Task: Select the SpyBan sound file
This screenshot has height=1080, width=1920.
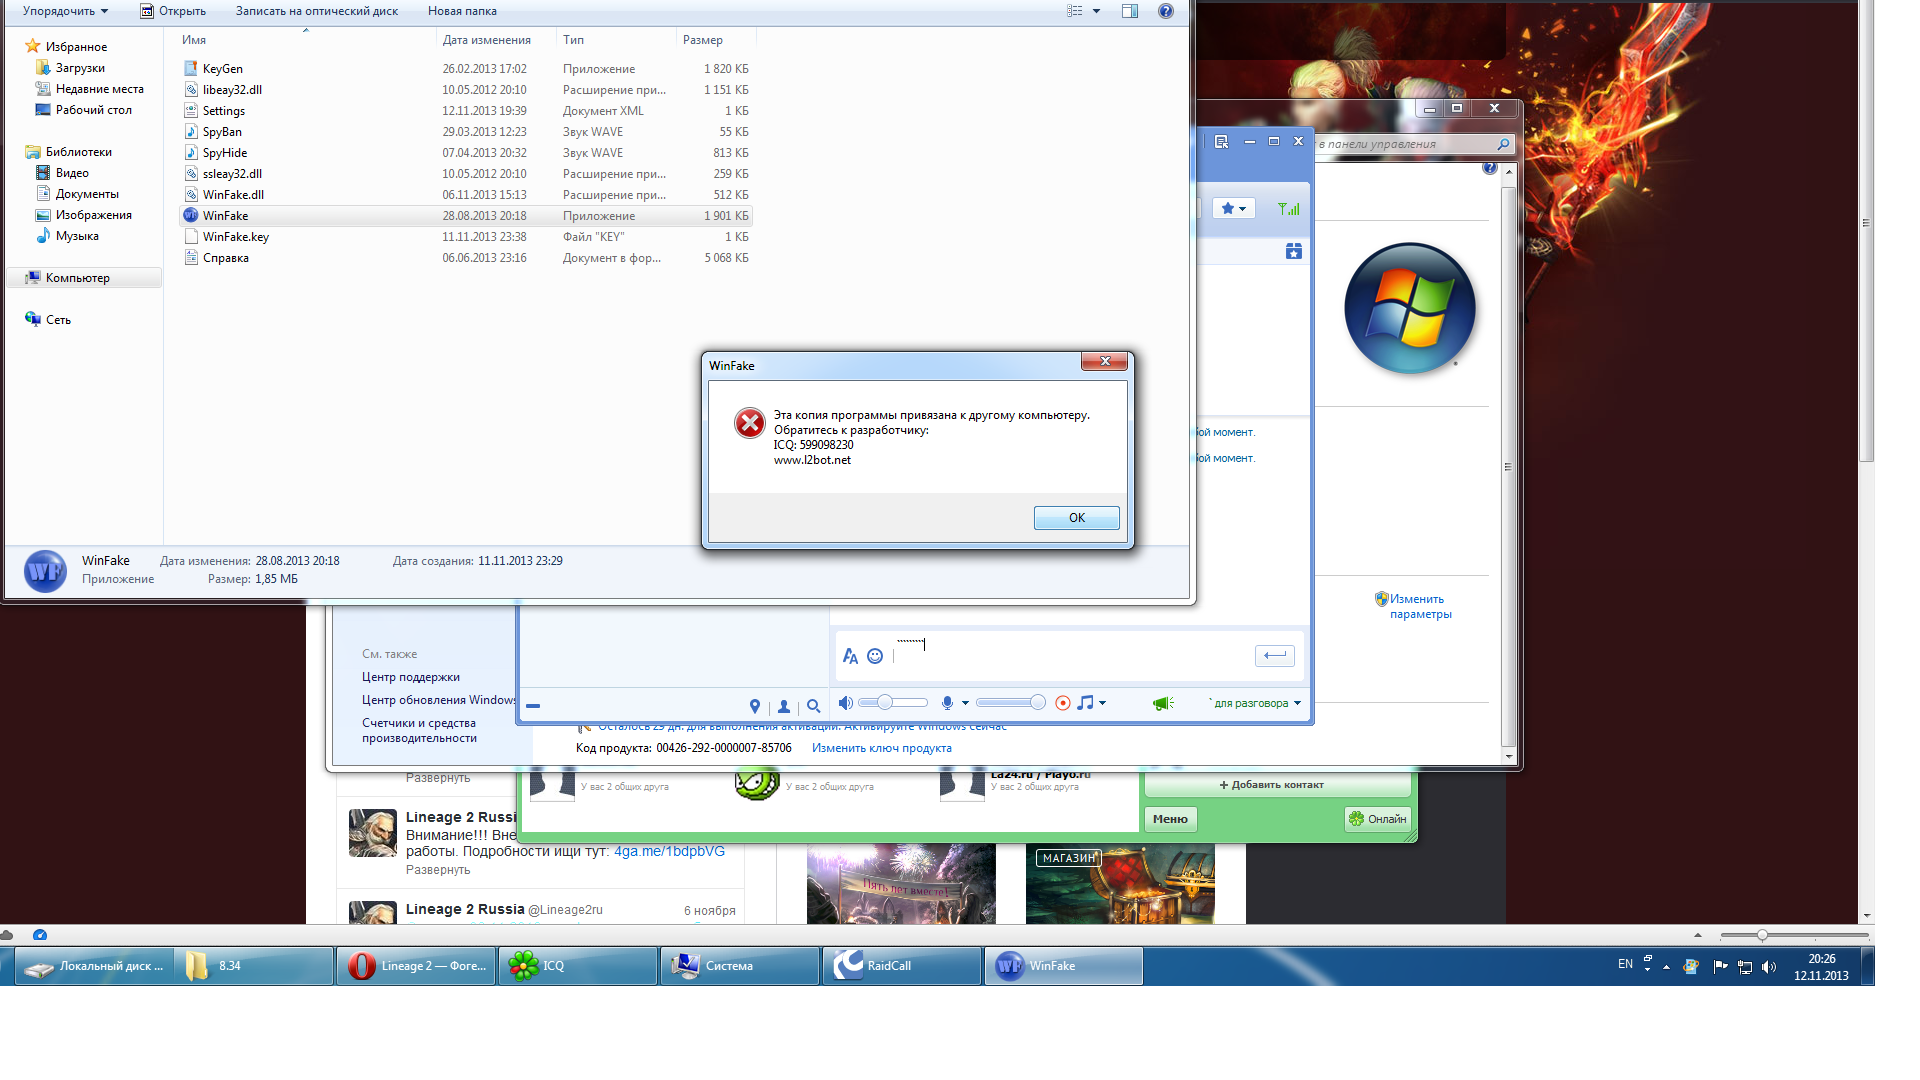Action: [465, 132]
